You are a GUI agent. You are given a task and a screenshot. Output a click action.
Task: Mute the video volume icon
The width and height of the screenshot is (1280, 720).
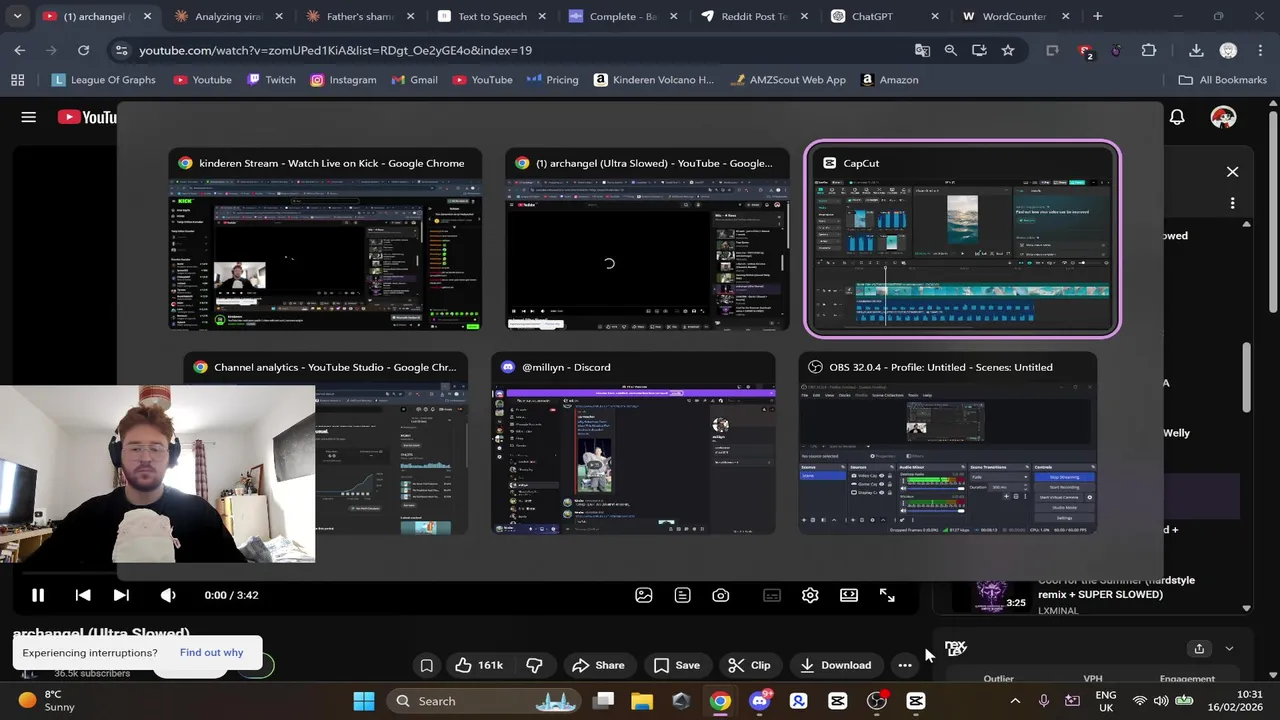[168, 595]
